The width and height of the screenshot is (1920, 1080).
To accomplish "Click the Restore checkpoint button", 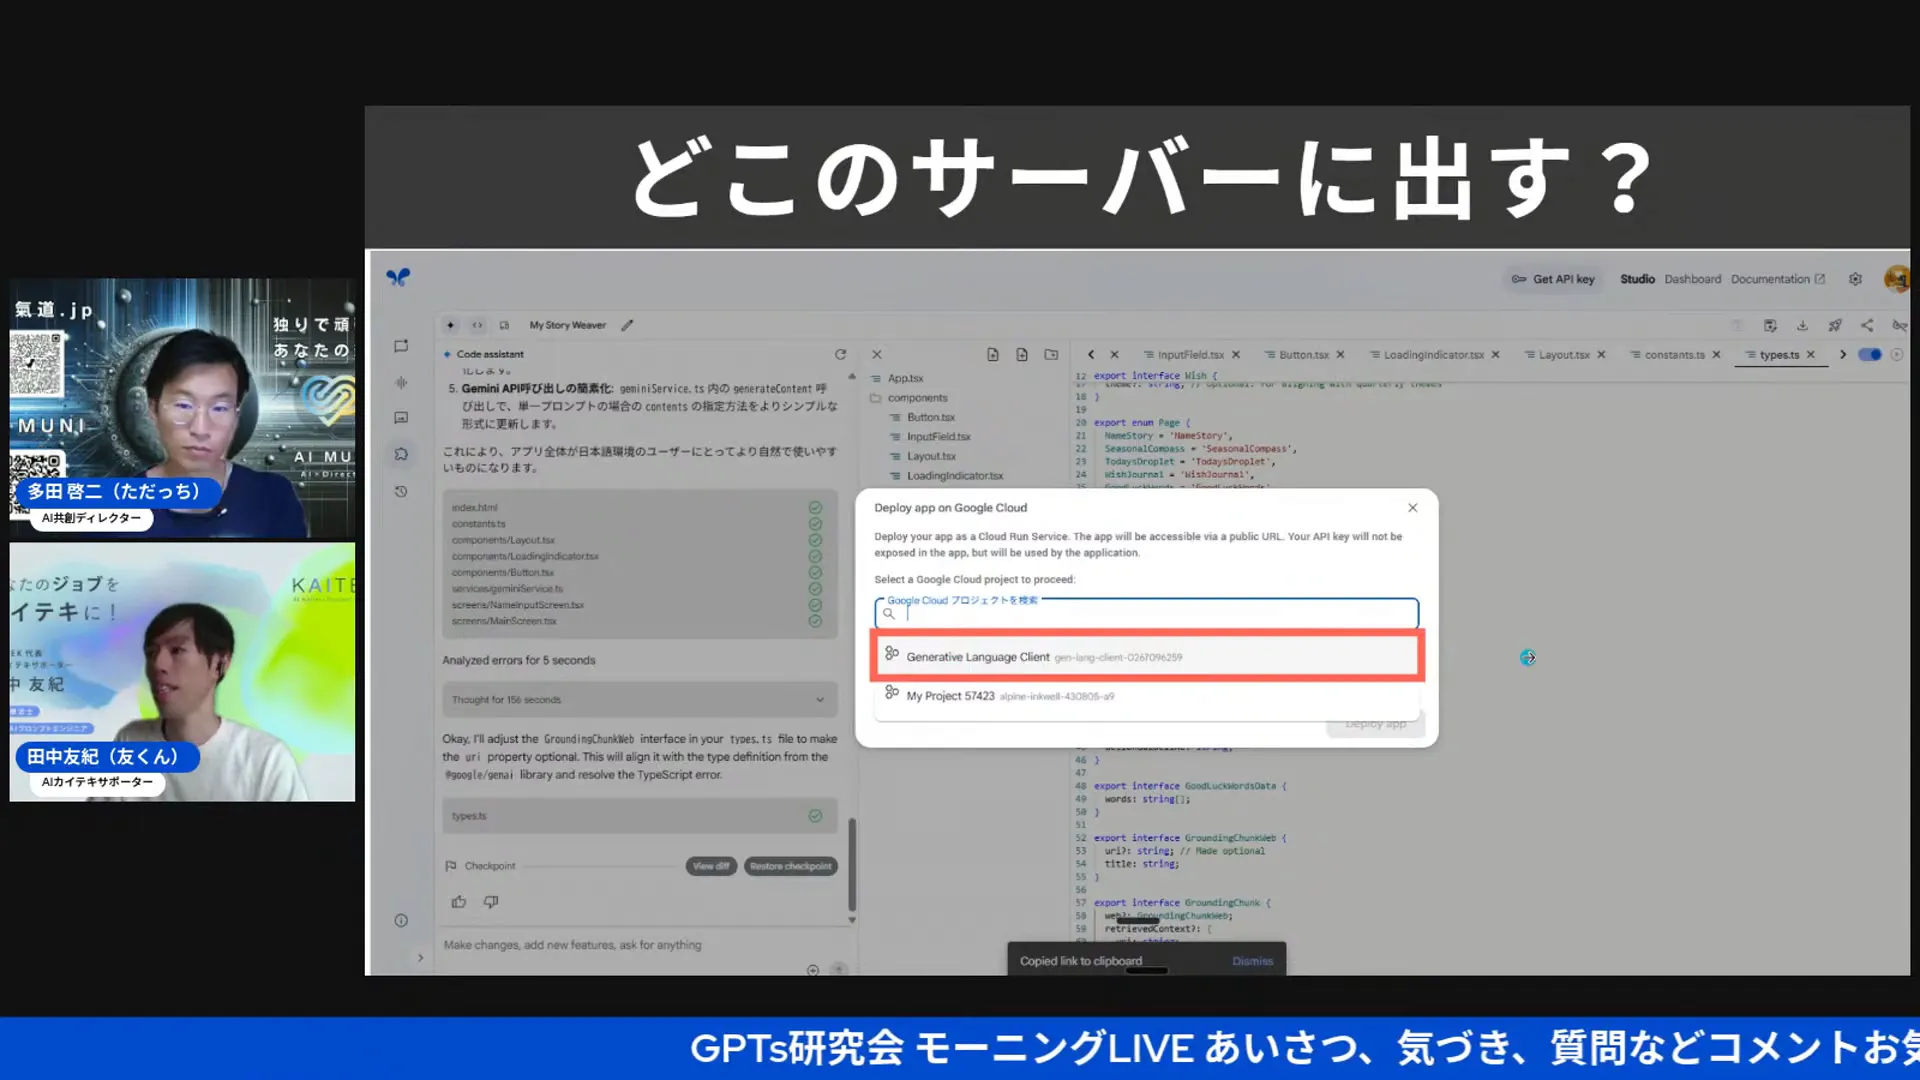I will coord(790,866).
